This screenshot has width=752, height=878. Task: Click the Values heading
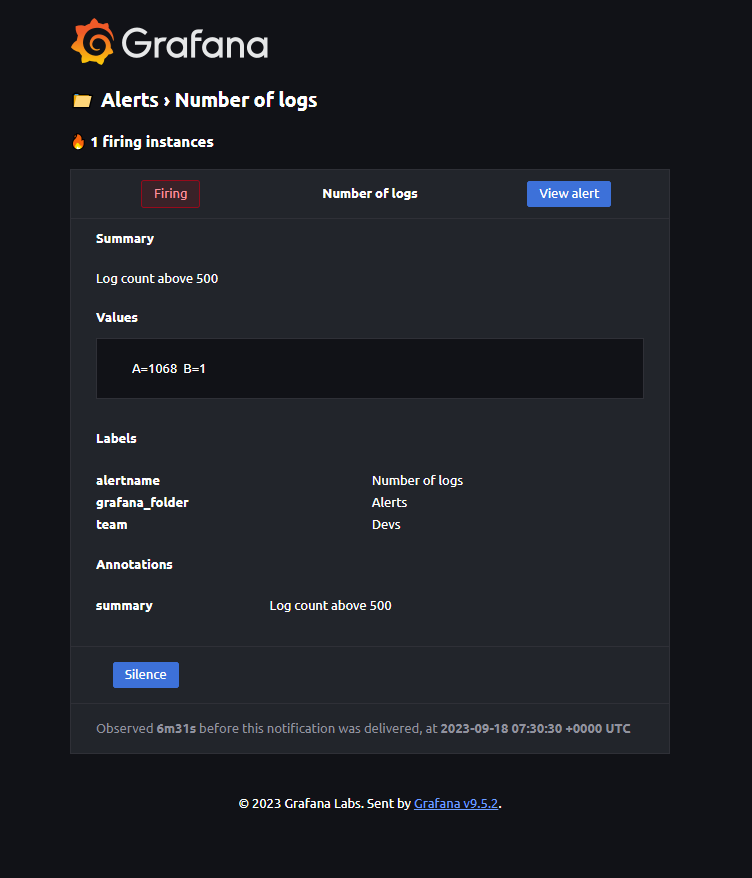117,317
